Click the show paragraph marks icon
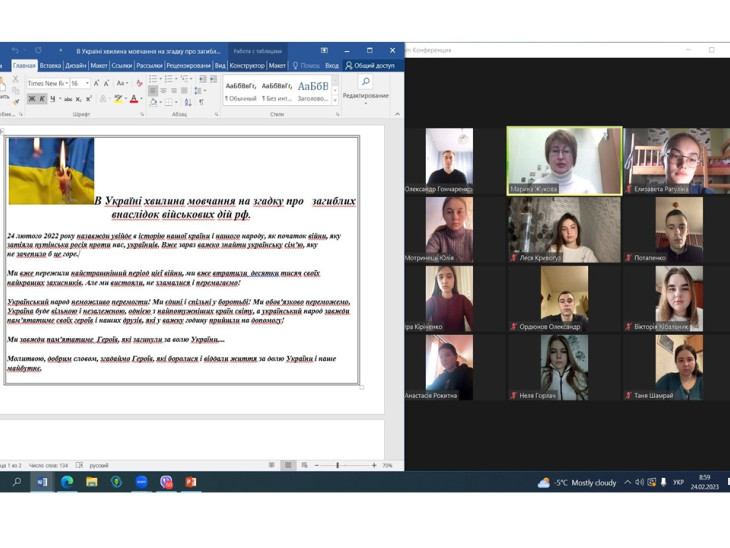This screenshot has width=730, height=548. click(x=201, y=102)
